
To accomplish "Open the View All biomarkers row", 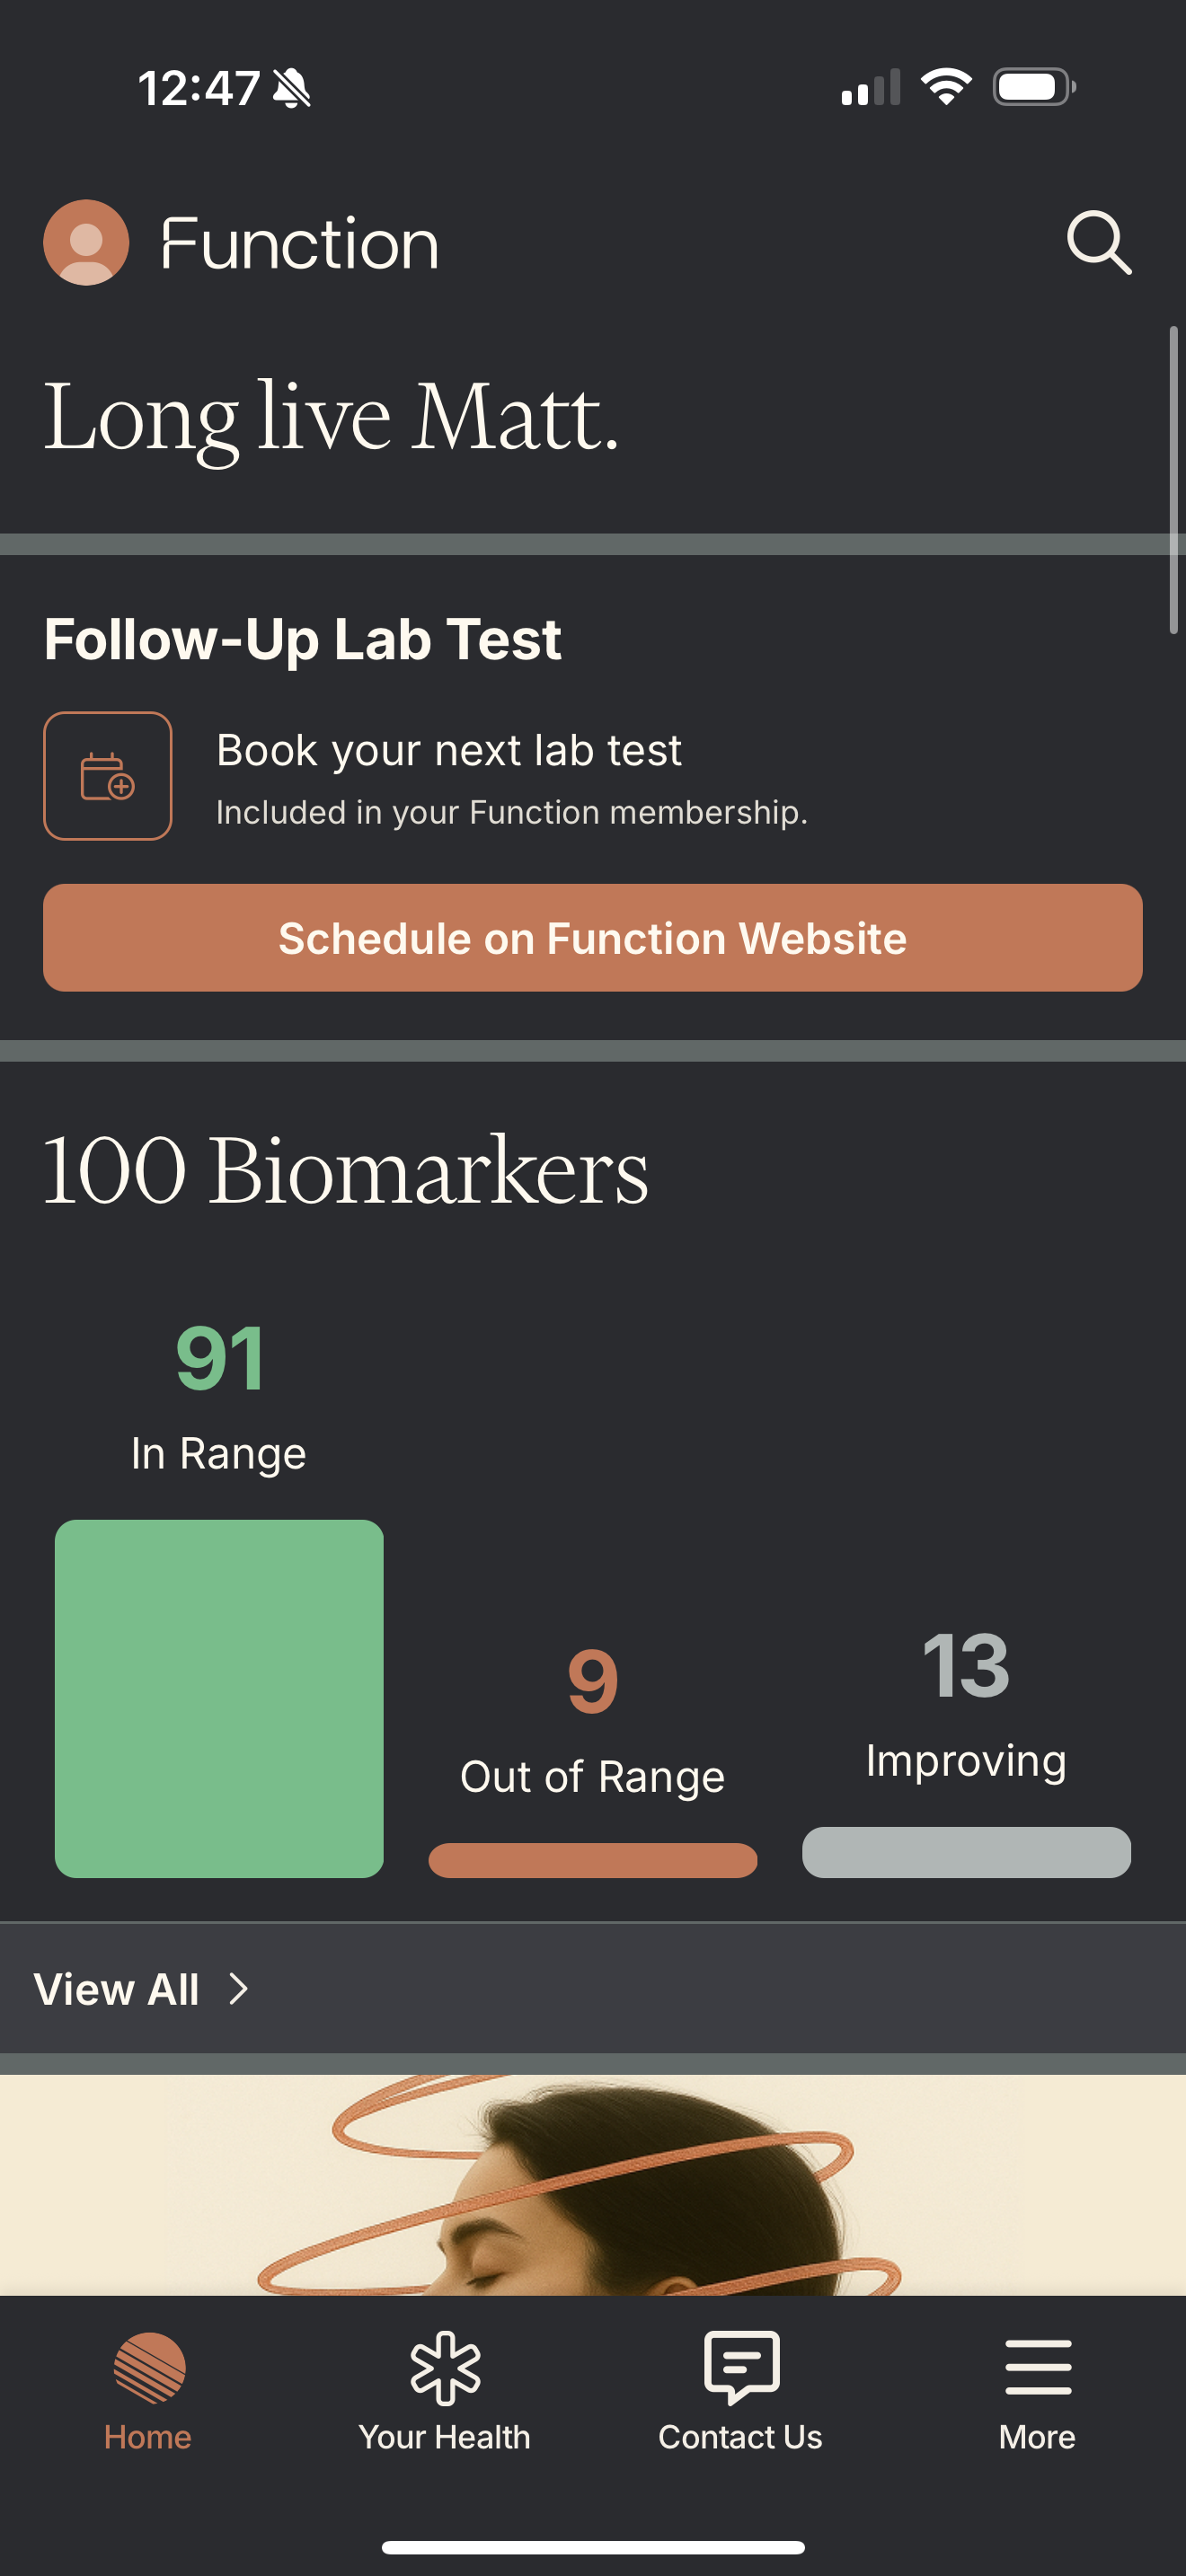I will [x=593, y=1988].
